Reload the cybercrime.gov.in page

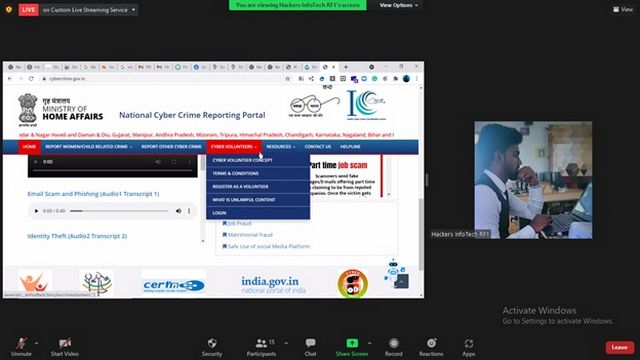[x=31, y=78]
